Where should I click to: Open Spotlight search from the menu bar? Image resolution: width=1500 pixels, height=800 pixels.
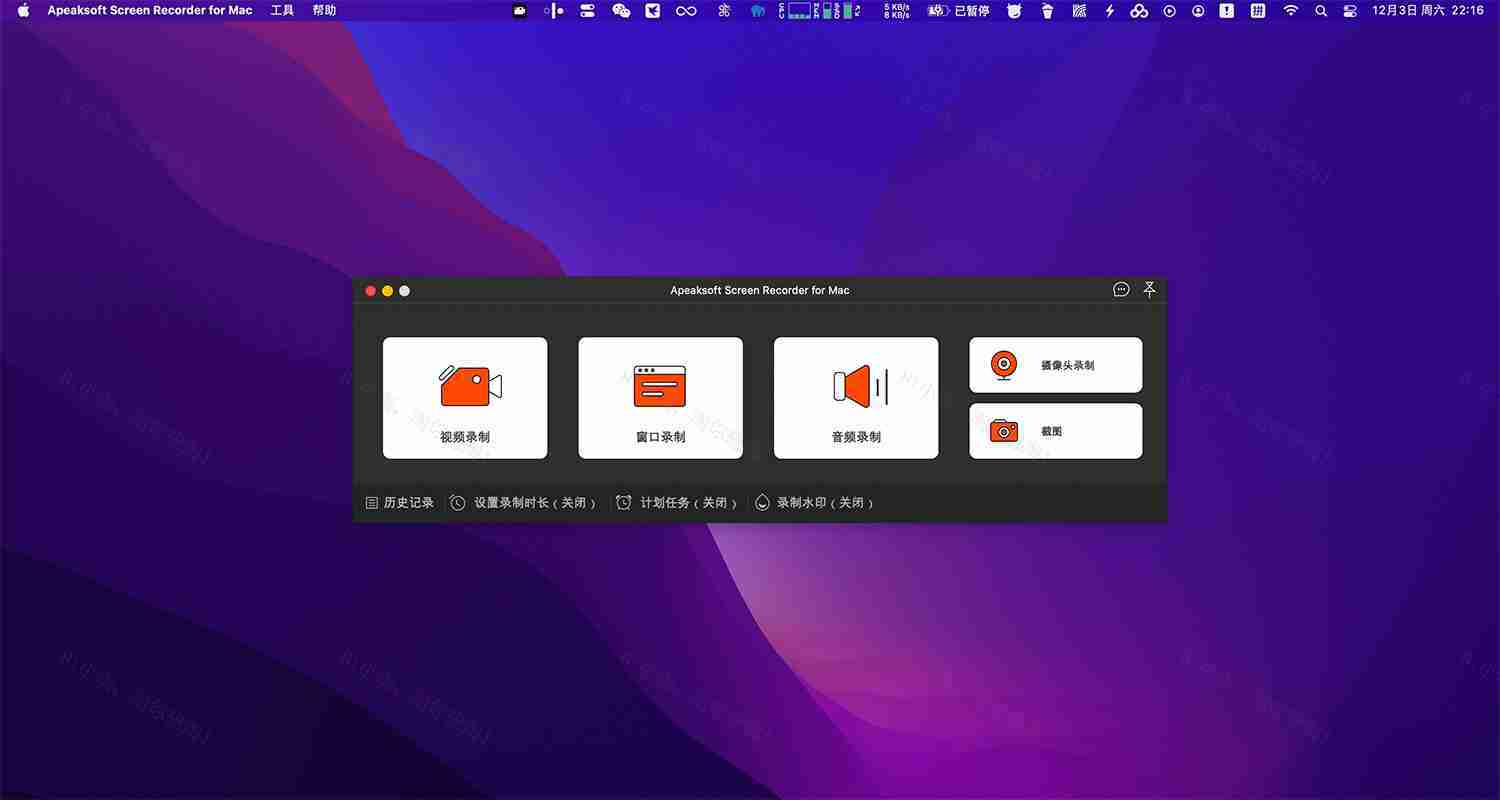[1320, 11]
